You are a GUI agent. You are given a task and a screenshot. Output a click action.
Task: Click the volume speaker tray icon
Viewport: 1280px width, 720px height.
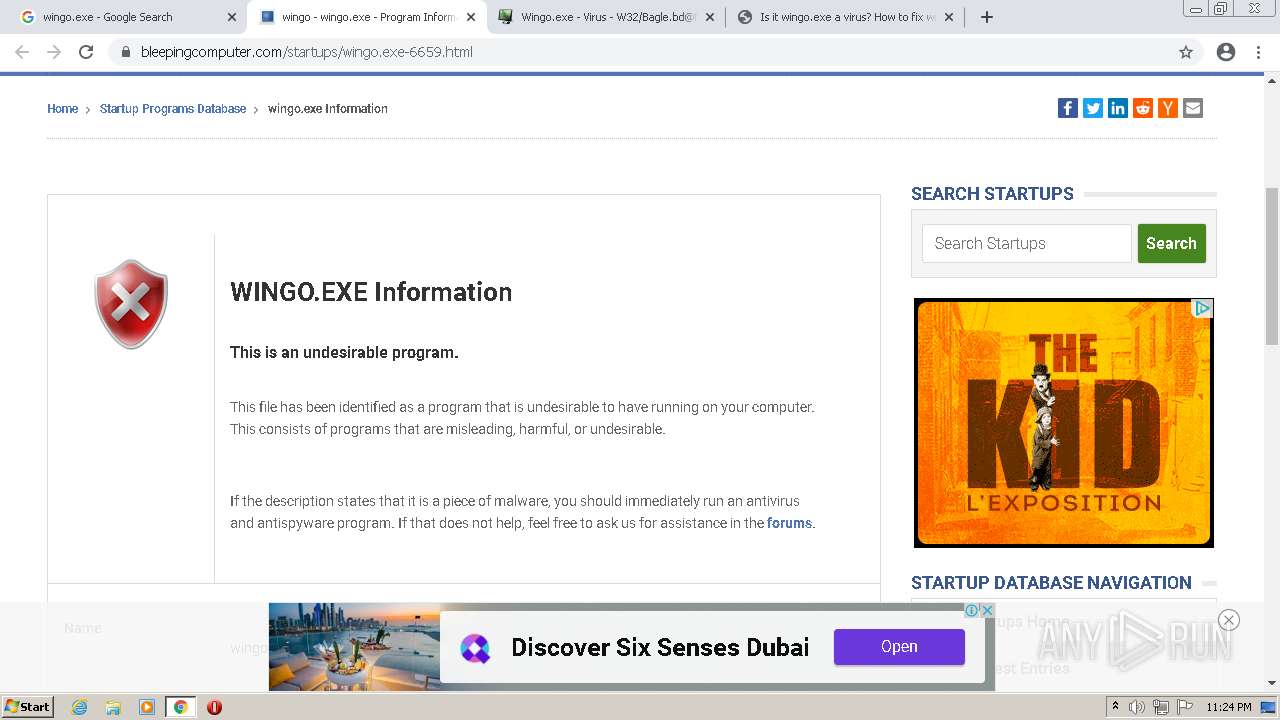pos(1137,707)
